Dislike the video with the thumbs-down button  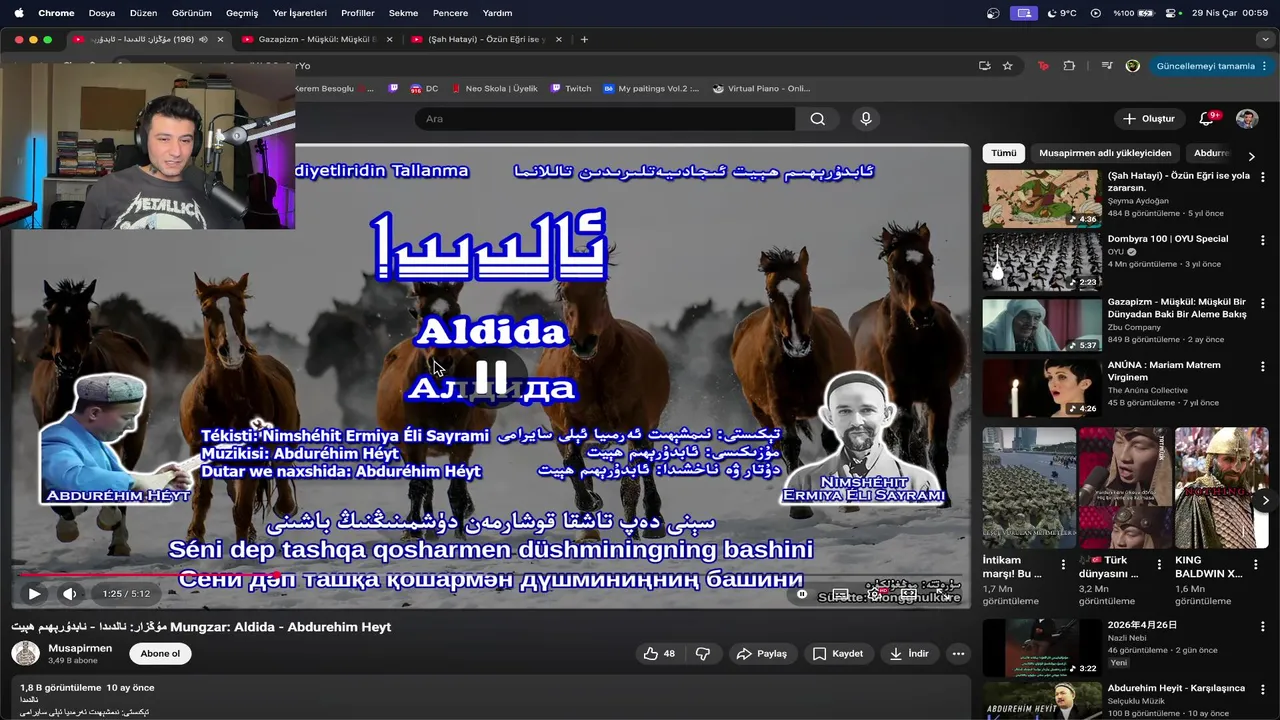(x=703, y=653)
